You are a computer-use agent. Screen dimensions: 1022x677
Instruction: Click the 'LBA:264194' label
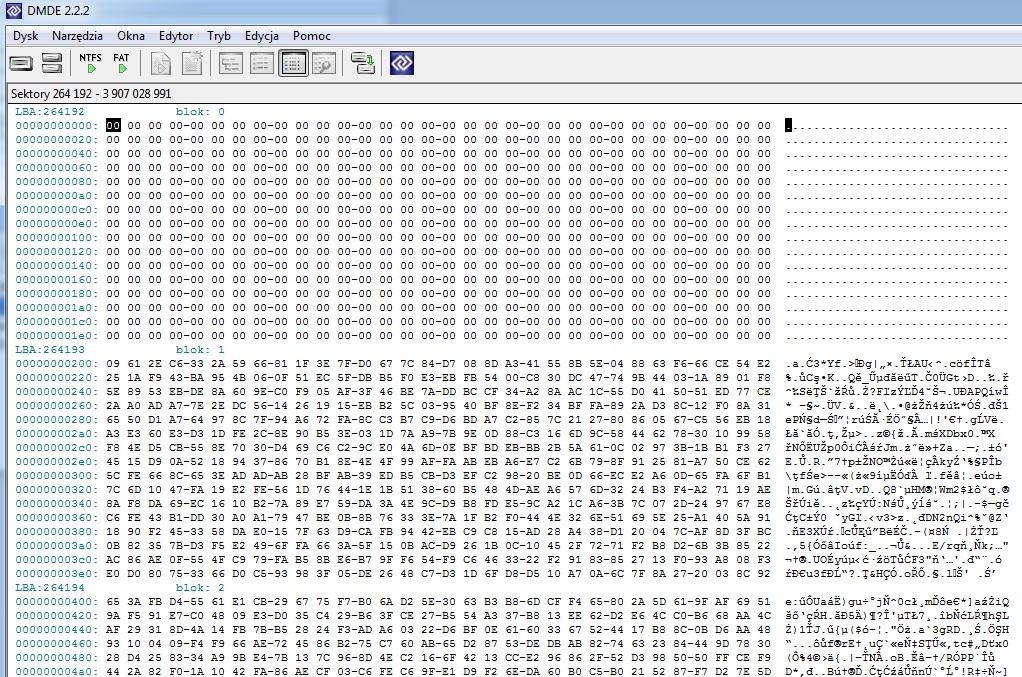[50, 587]
